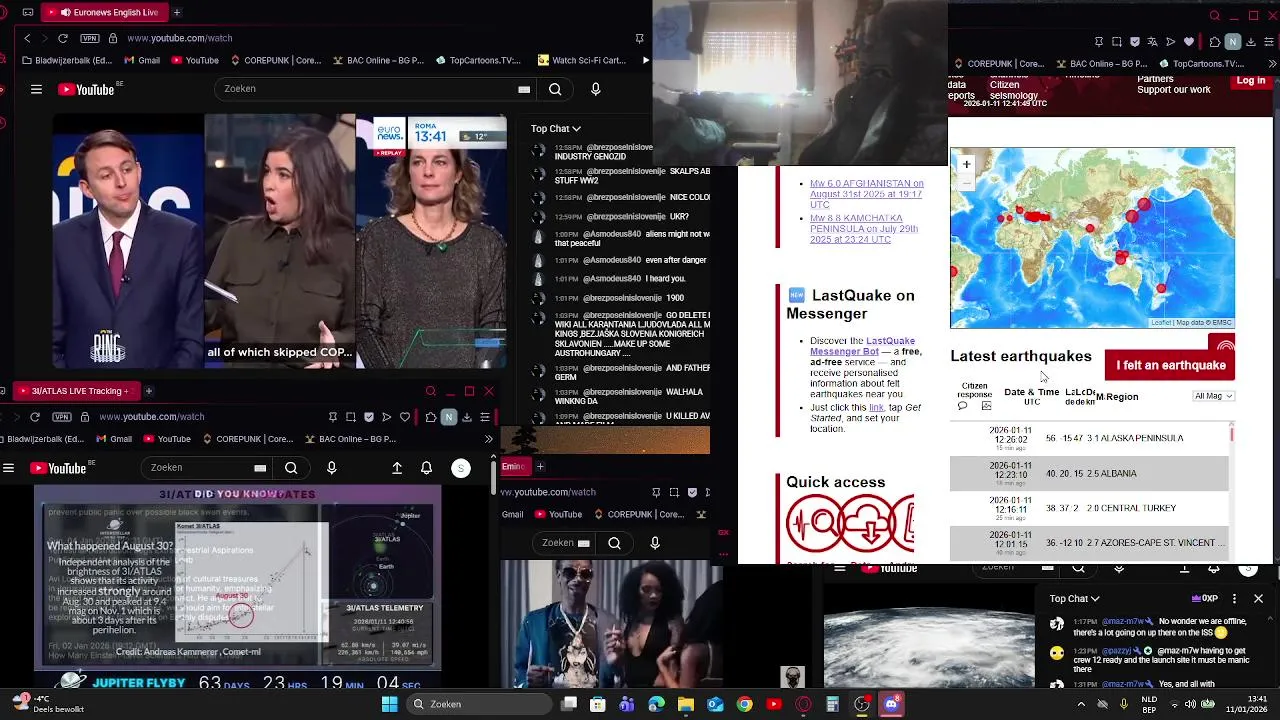Viewport: 1280px width, 720px height.
Task: Click search magnifier in Eminem YouTube window
Action: tap(615, 543)
